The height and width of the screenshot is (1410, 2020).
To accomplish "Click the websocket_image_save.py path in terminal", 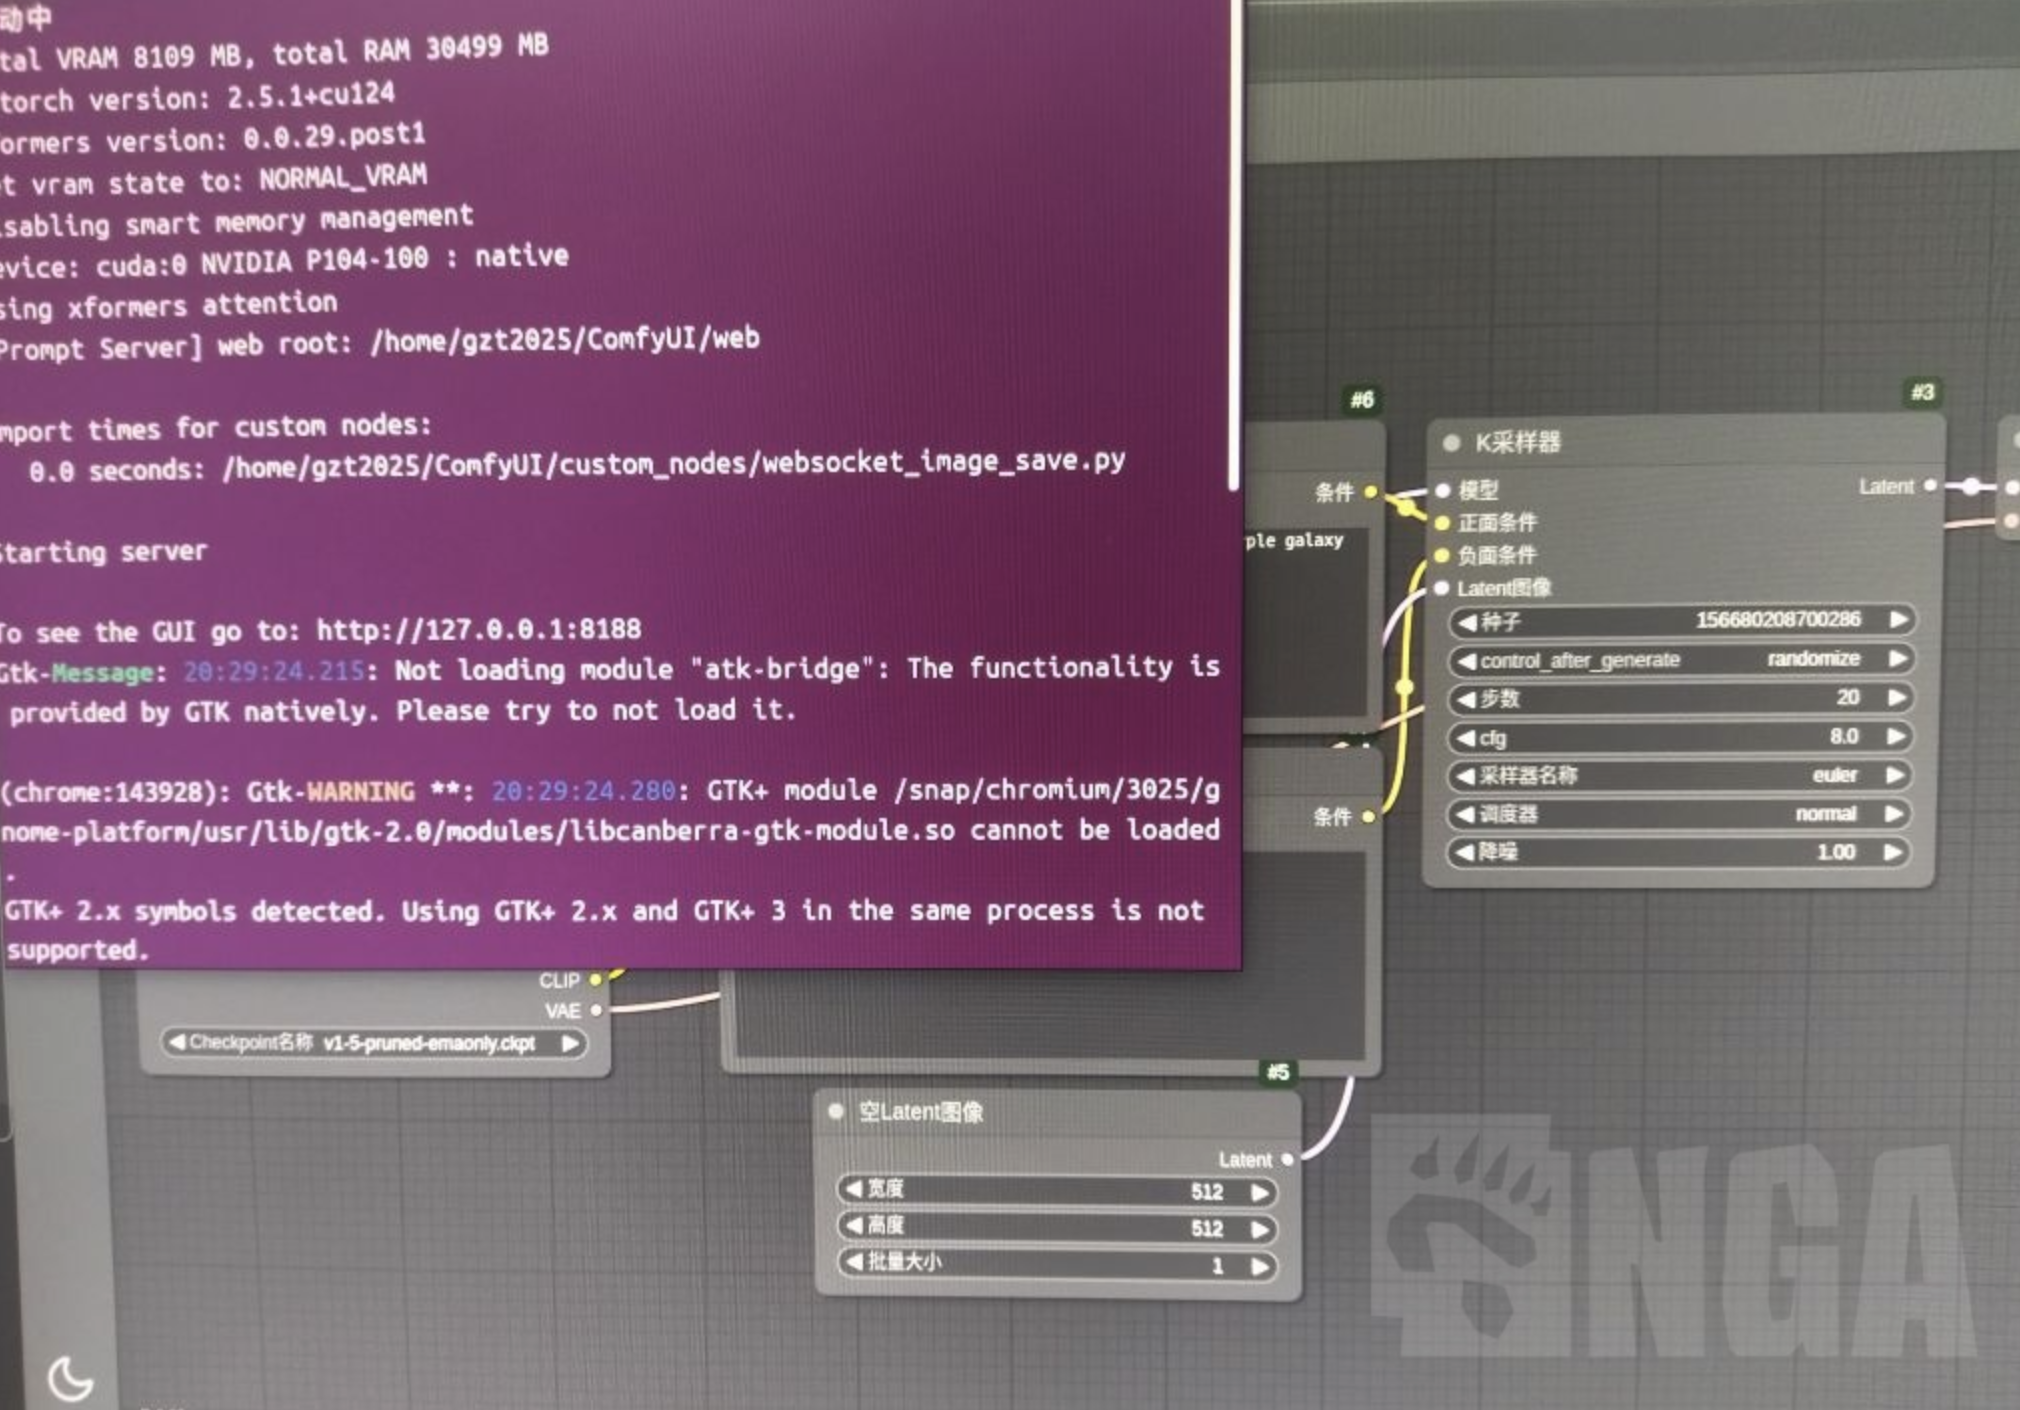I will tap(675, 464).
